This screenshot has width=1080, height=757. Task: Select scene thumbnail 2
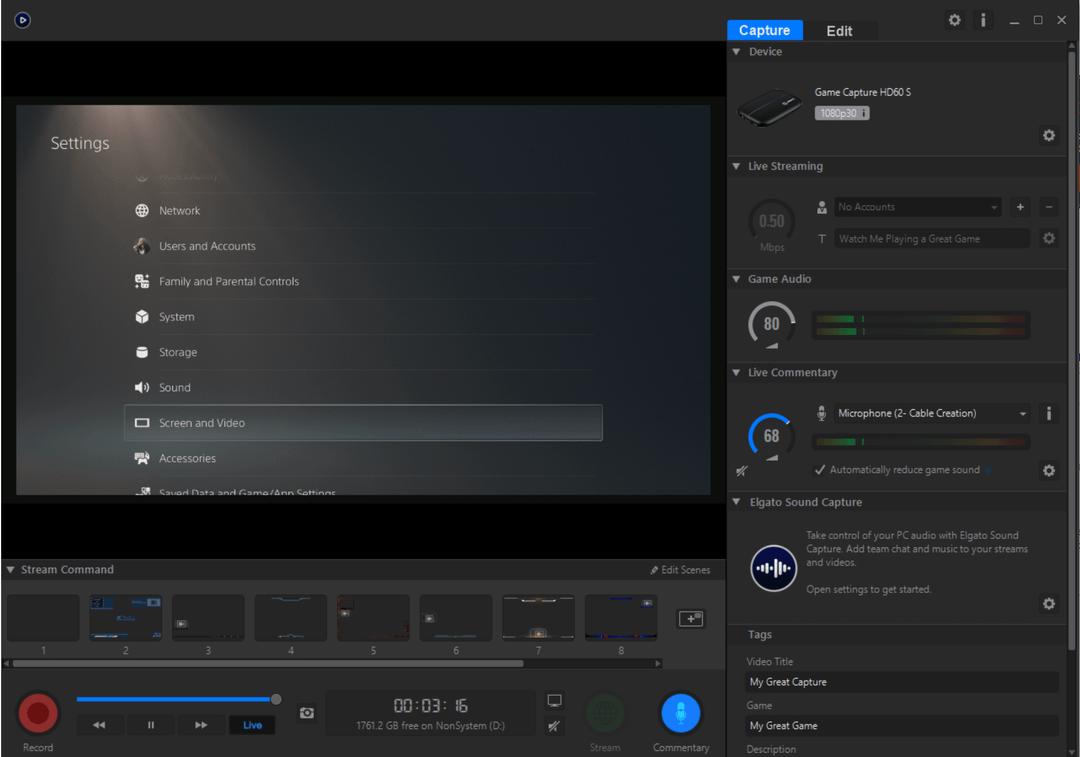coord(125,618)
